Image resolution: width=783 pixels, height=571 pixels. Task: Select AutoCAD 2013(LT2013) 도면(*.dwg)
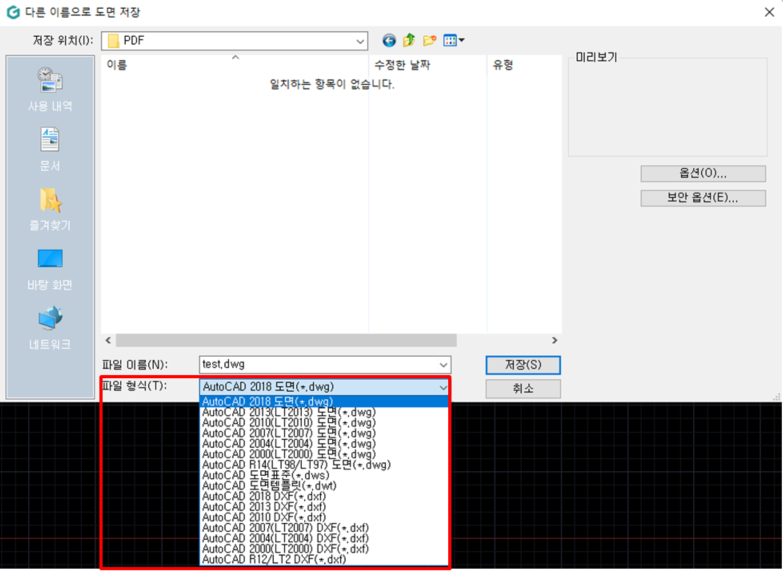click(x=324, y=412)
